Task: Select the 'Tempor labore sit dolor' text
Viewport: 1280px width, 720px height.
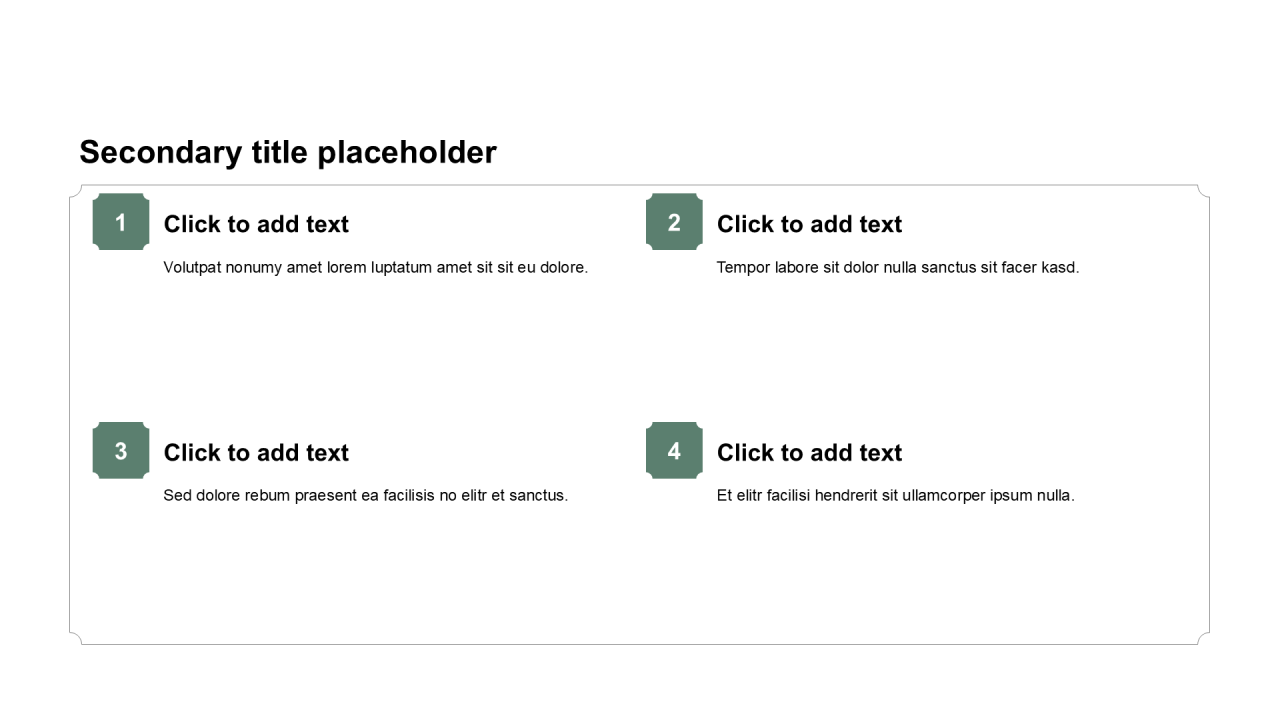Action: (x=898, y=267)
